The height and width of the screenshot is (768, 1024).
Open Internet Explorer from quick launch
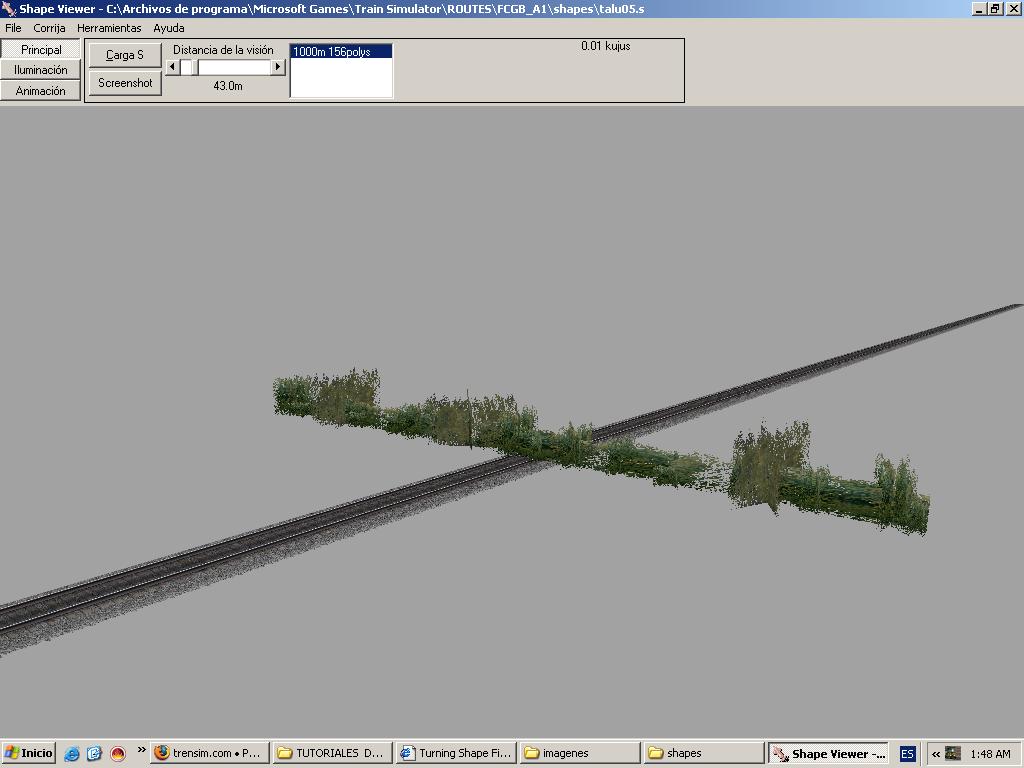(72, 753)
